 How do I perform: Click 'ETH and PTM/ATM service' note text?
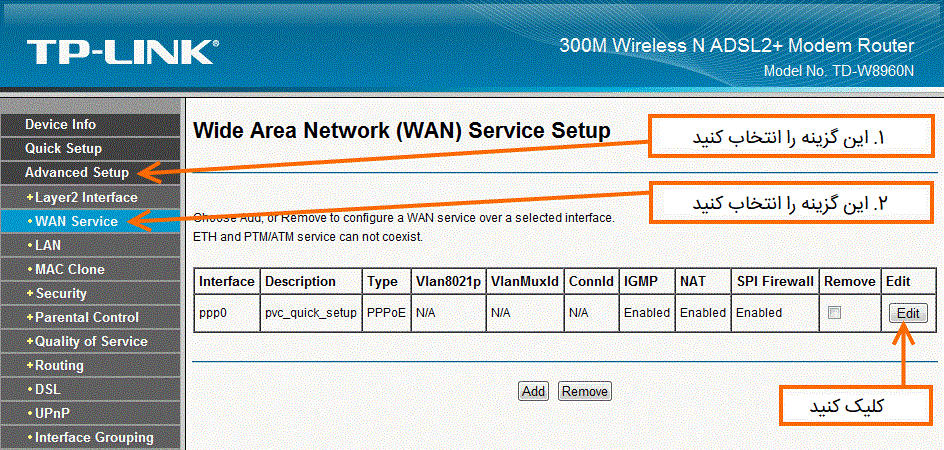(308, 237)
